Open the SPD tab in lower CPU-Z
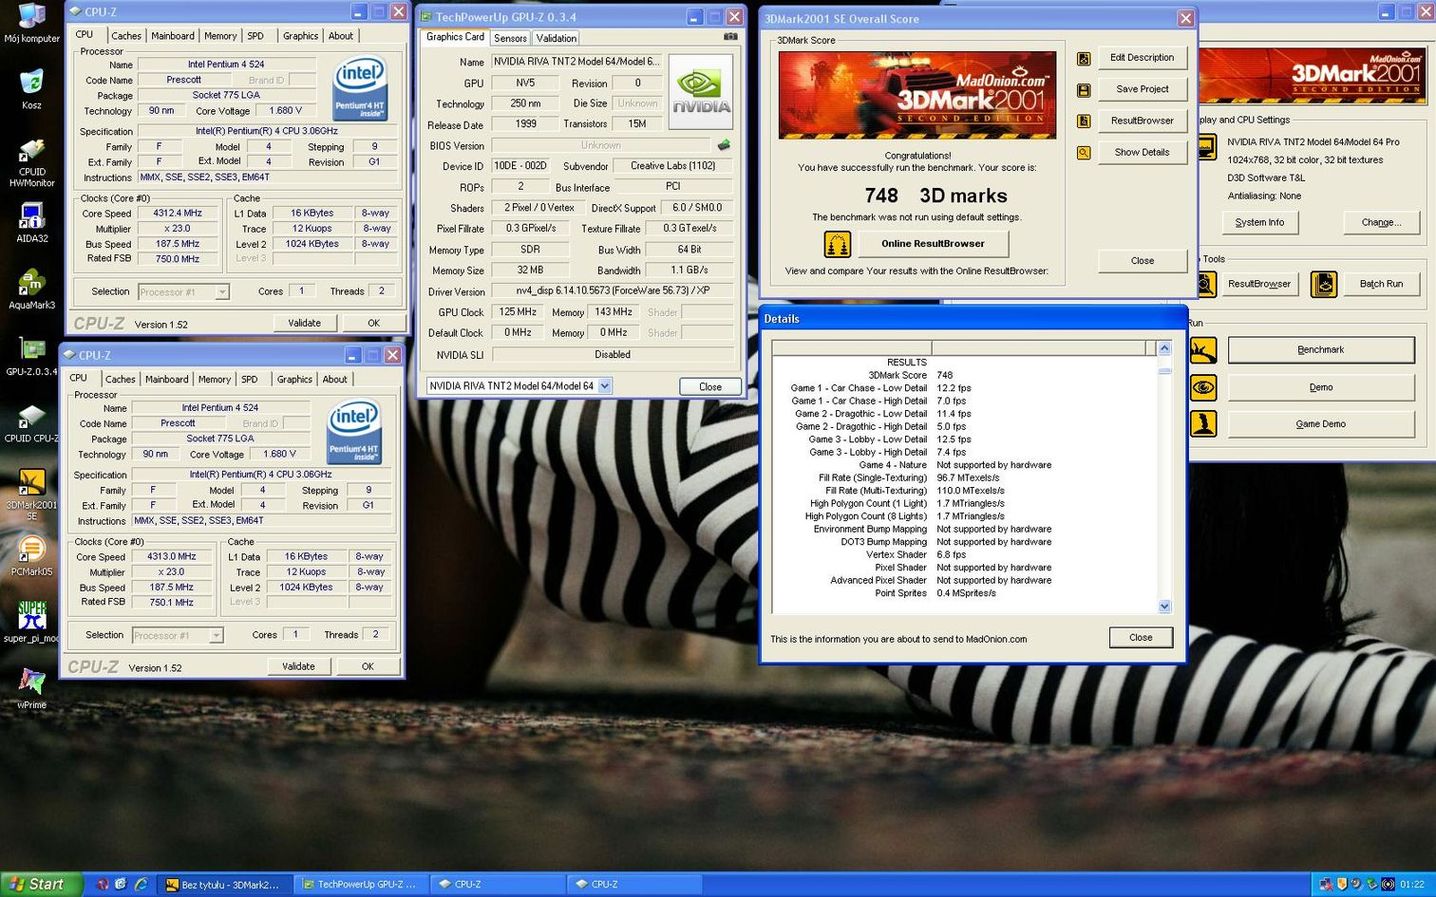The height and width of the screenshot is (897, 1436). coord(250,380)
